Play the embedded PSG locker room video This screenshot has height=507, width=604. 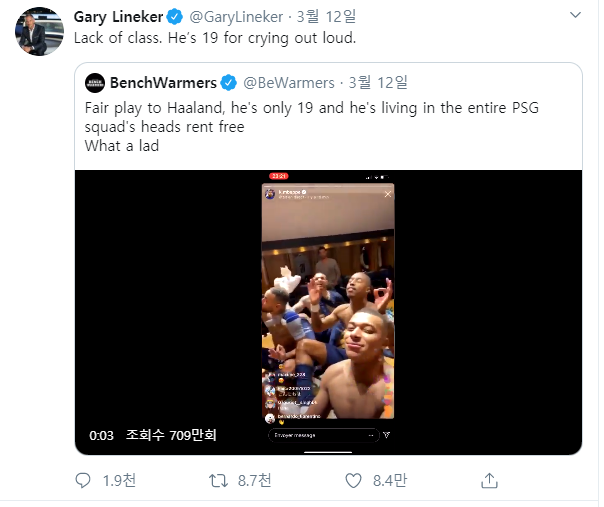[329, 300]
